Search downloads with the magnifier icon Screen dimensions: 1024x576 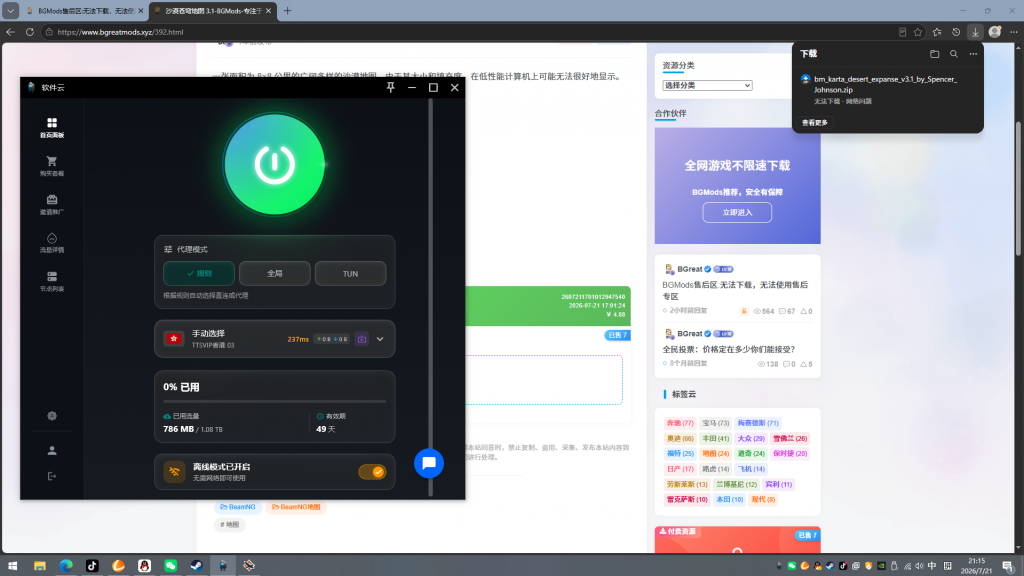click(x=953, y=54)
